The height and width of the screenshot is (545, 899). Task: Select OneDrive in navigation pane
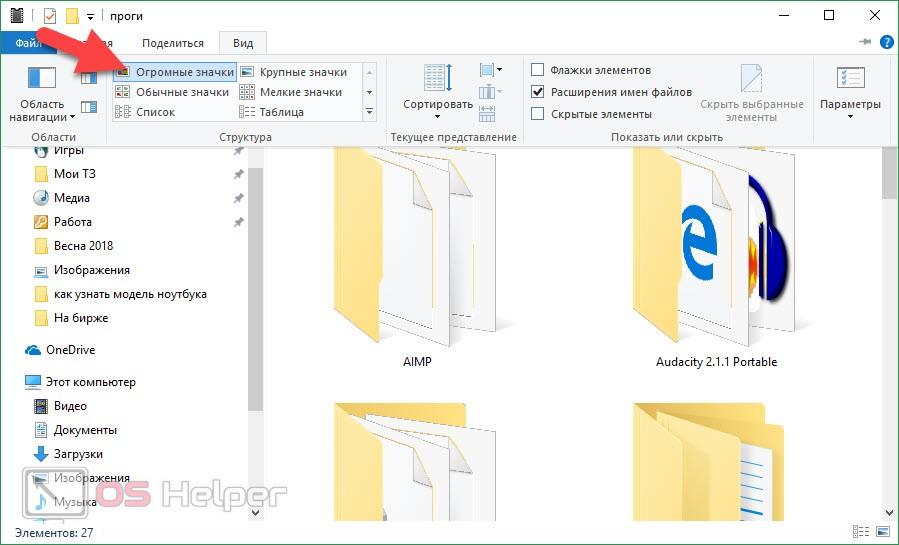click(x=69, y=350)
